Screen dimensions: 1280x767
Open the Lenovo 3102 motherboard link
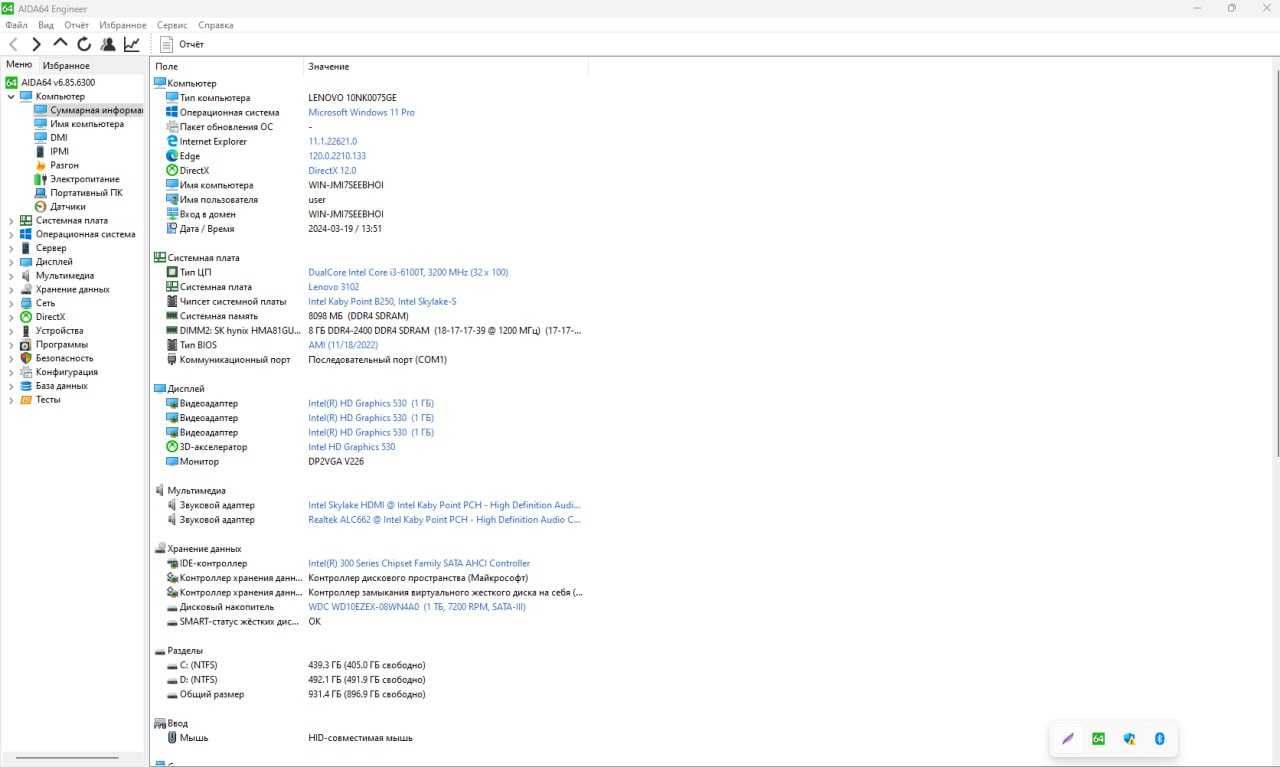click(333, 287)
